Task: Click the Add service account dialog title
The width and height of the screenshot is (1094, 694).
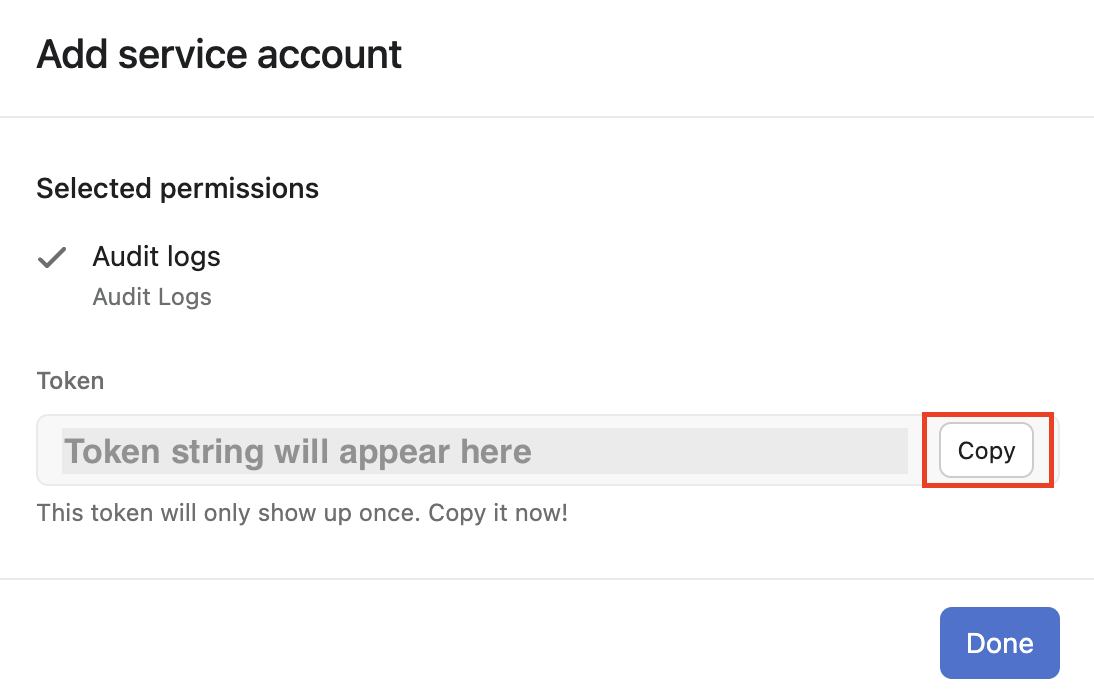Action: (x=219, y=54)
